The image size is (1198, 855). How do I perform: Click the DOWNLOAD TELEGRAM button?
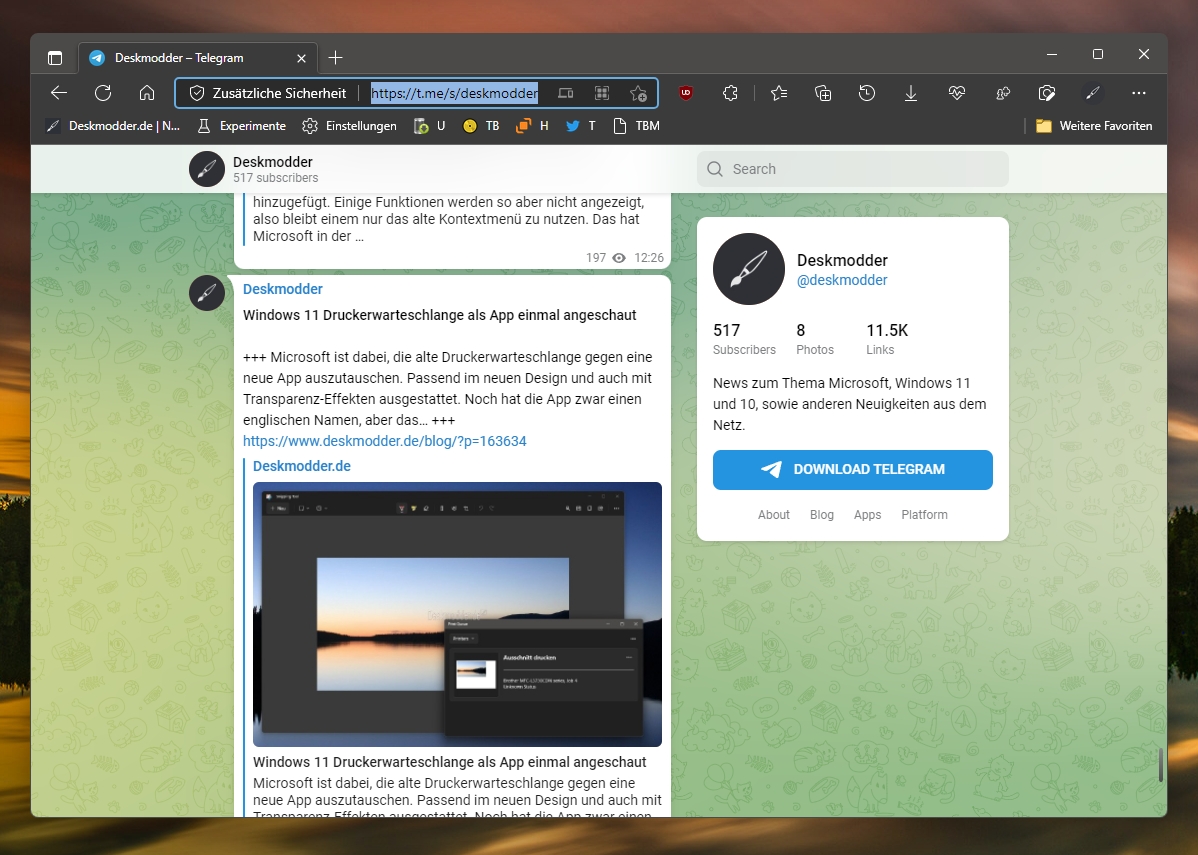(853, 470)
